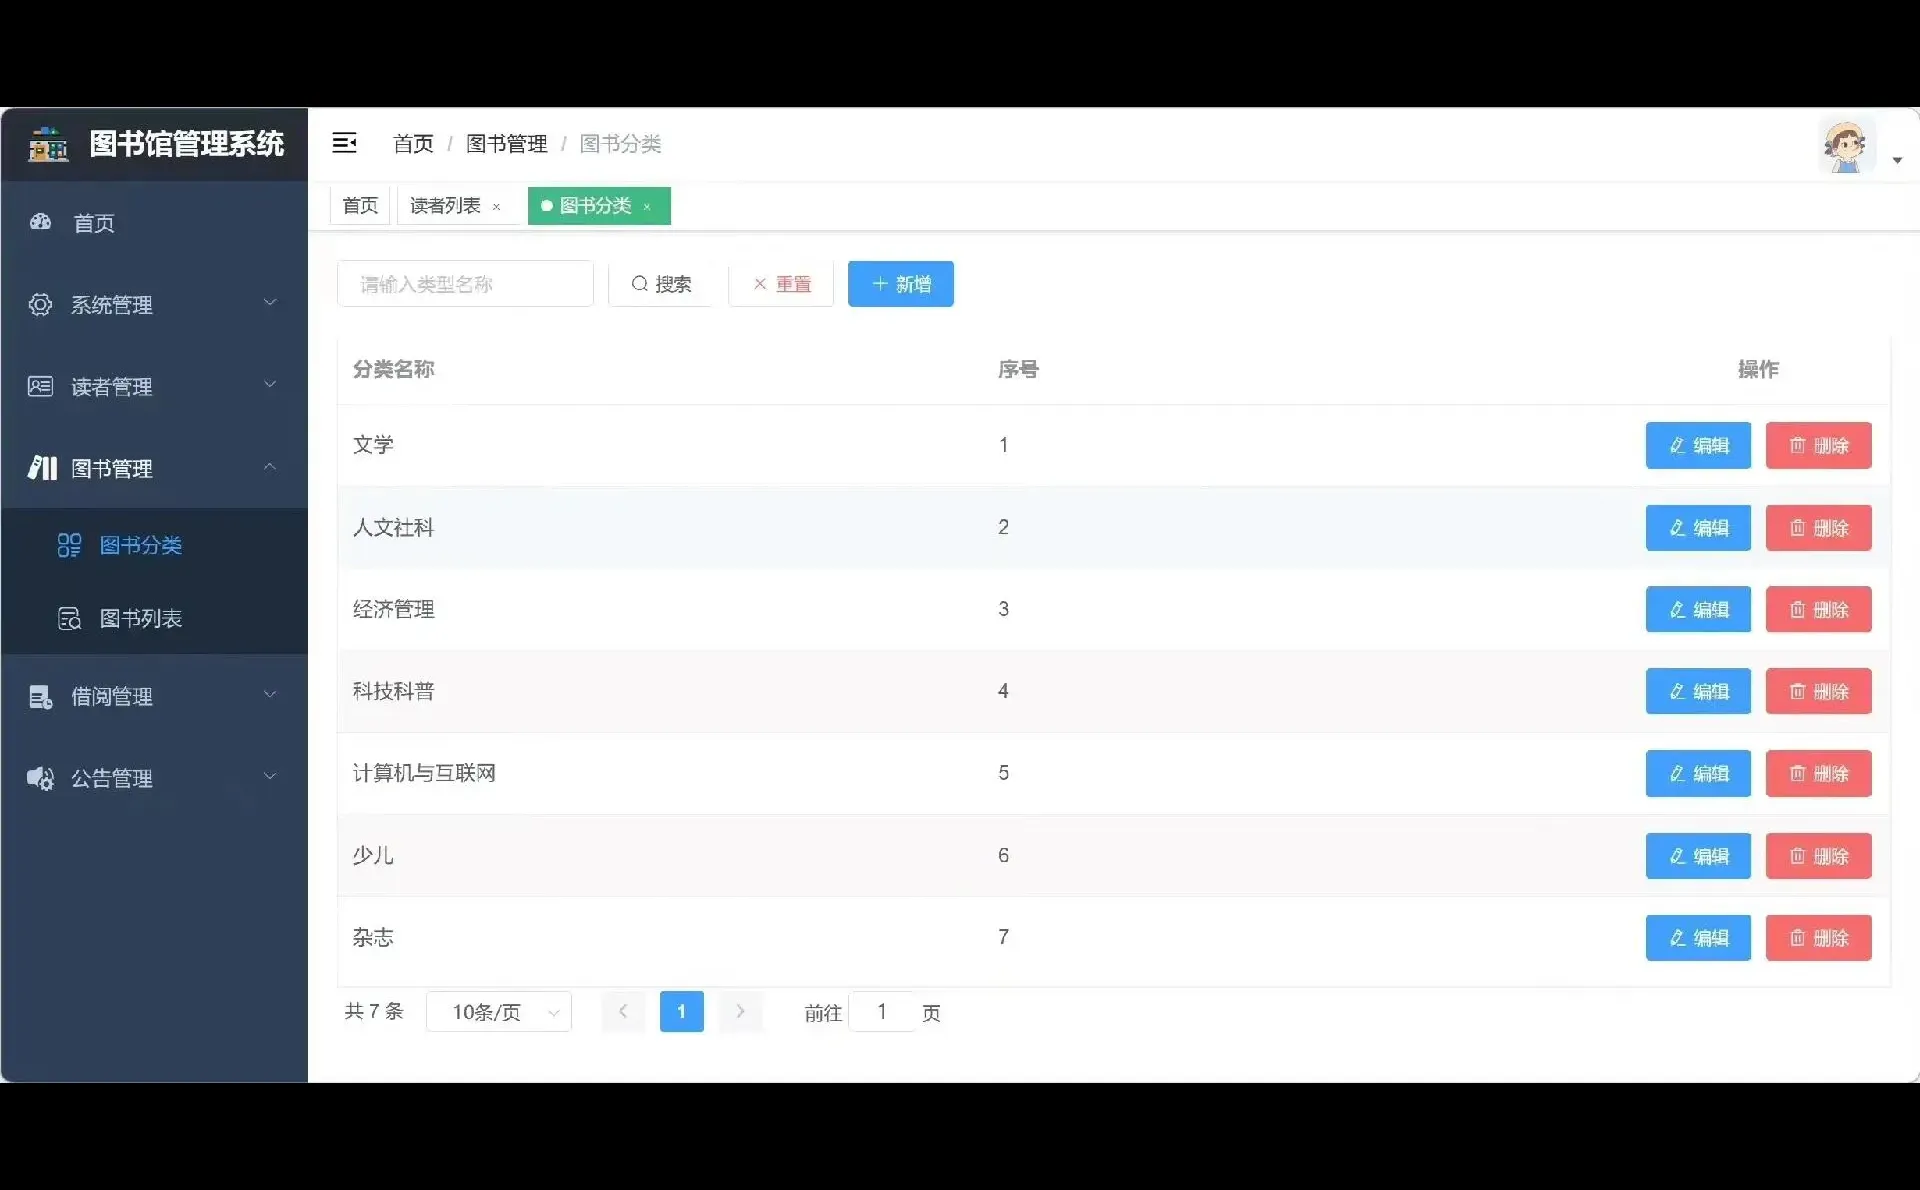Toggle the sidebar with the hamburger icon

tap(344, 142)
